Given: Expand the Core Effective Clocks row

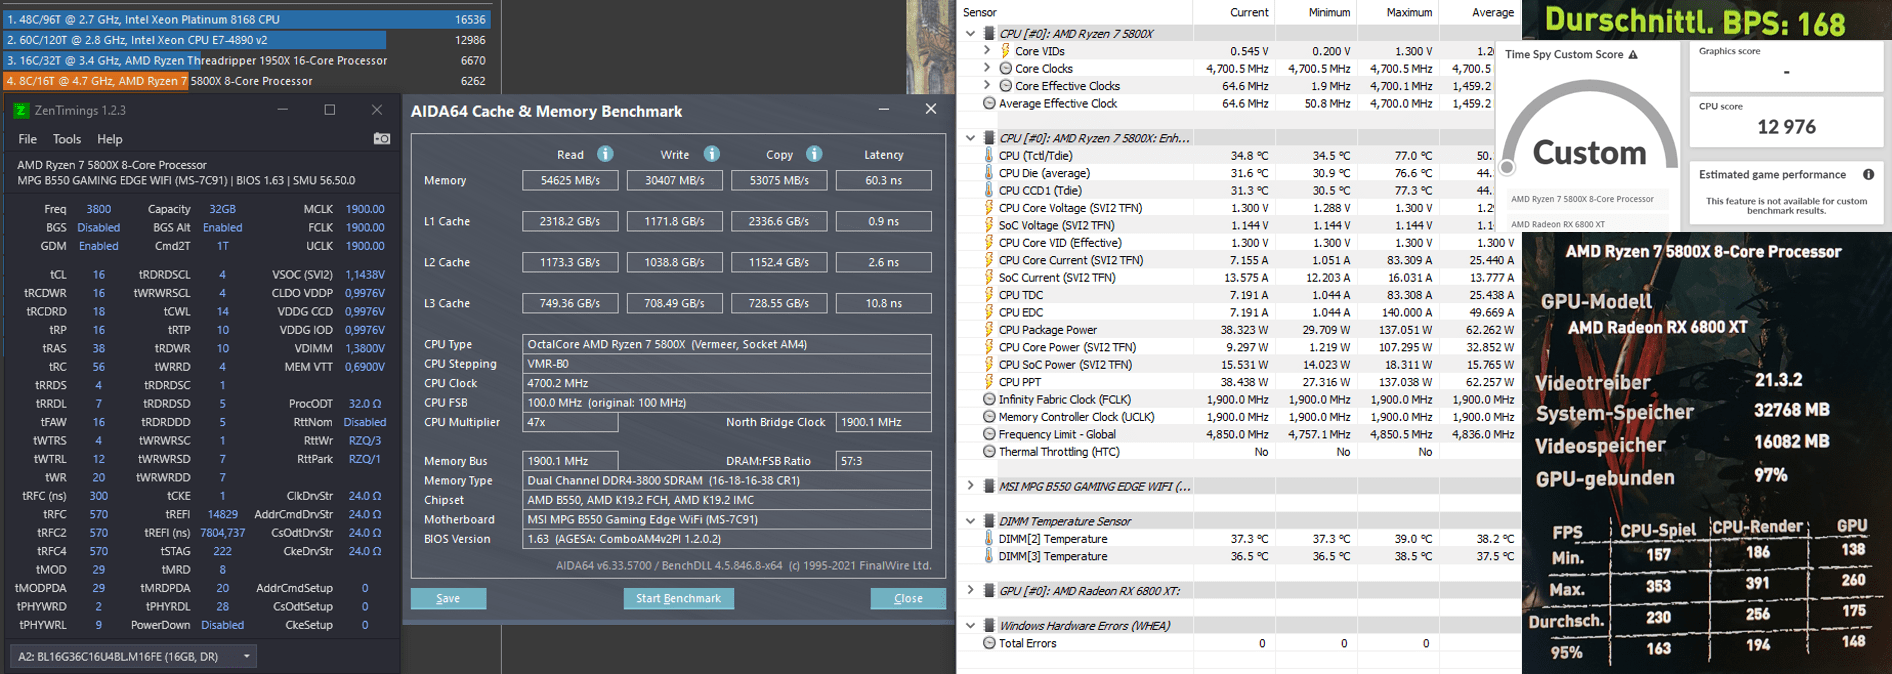Looking at the screenshot, I should pyautogui.click(x=987, y=86).
